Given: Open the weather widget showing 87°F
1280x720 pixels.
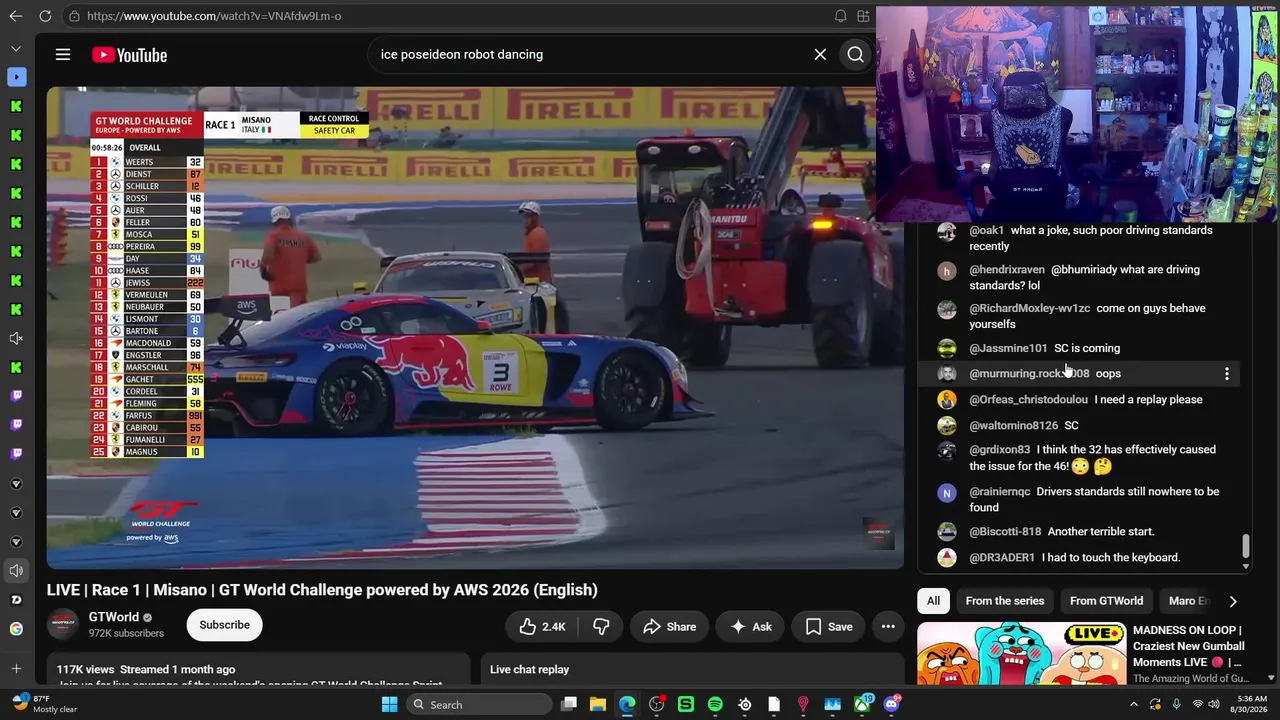Looking at the screenshot, I should [43, 704].
